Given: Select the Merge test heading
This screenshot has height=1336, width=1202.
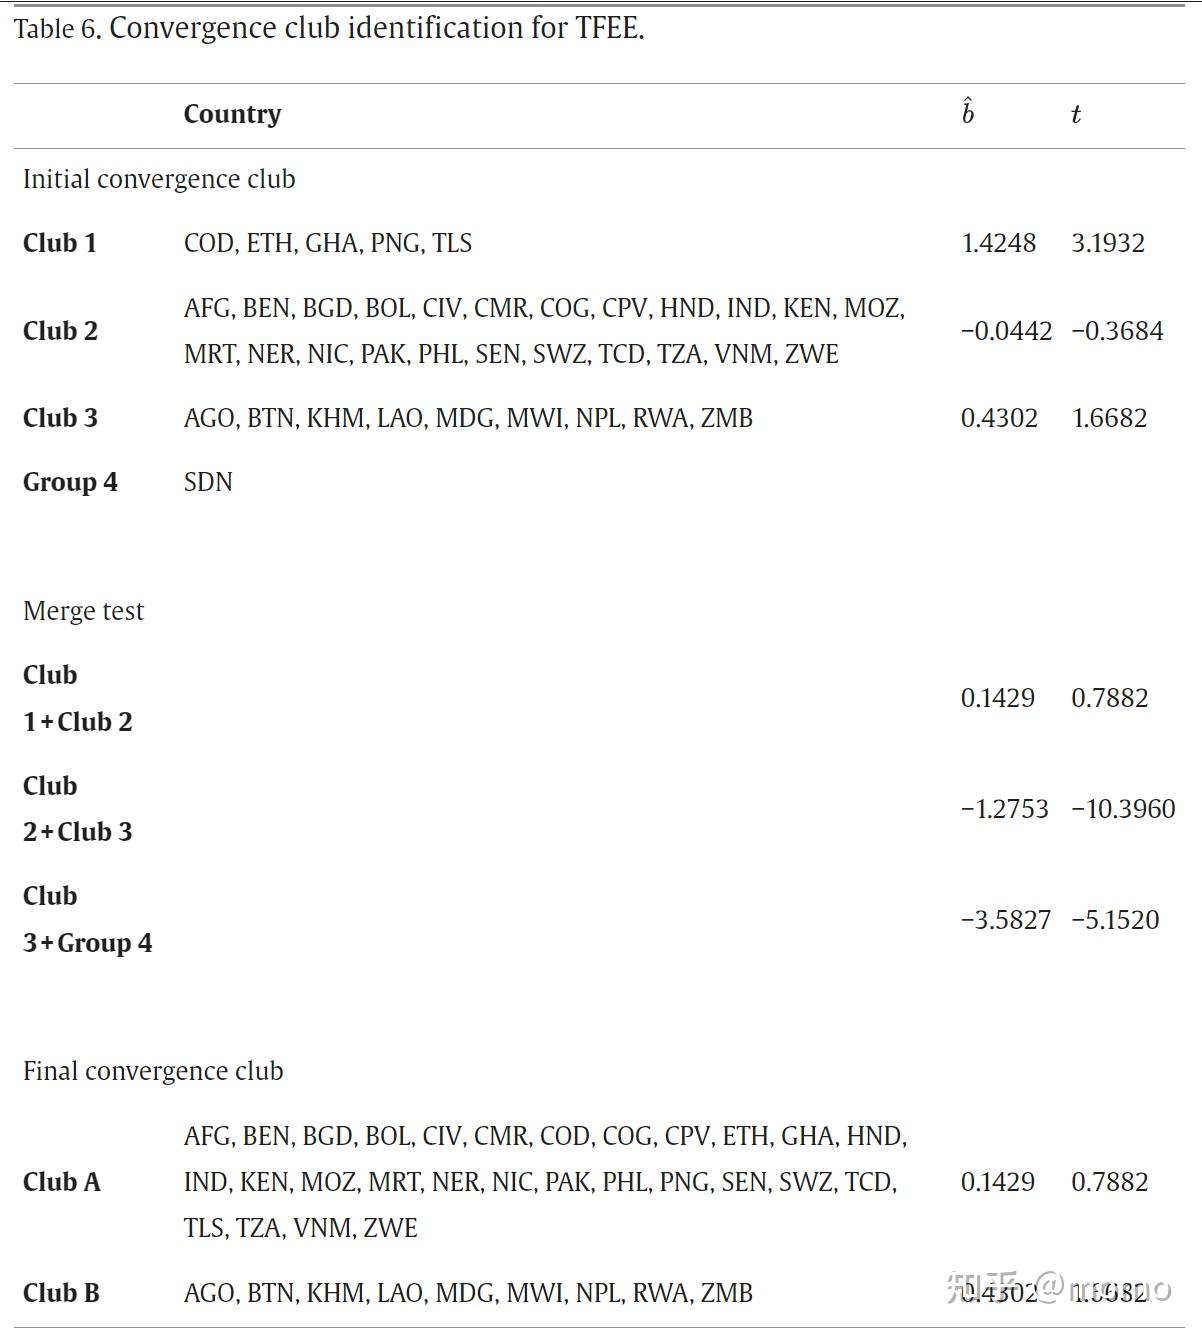Looking at the screenshot, I should tap(83, 611).
